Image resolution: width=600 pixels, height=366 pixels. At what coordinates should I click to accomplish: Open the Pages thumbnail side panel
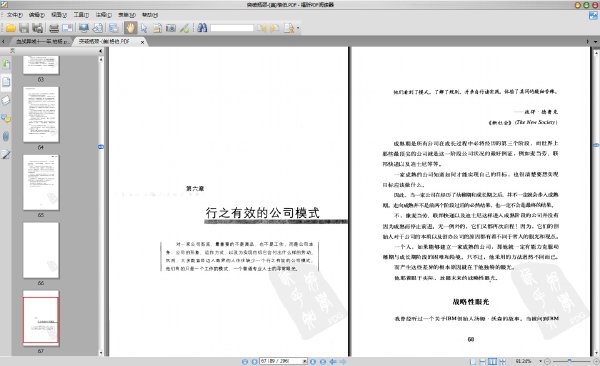(x=6, y=82)
